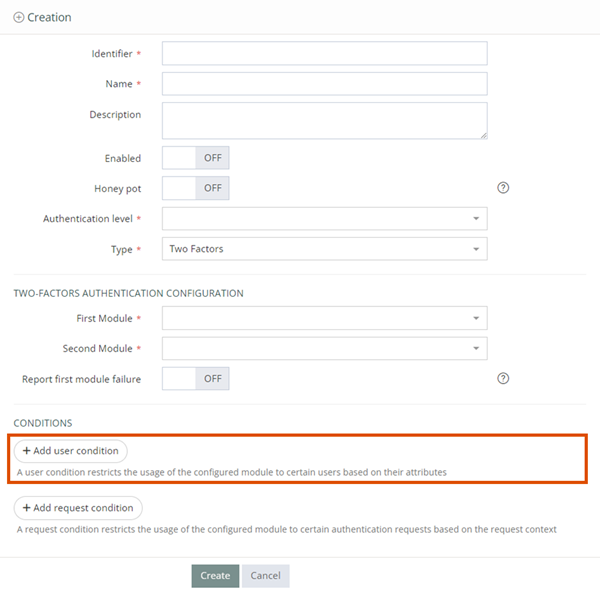Select the Description text area
The height and width of the screenshot is (594, 600).
(x=324, y=120)
